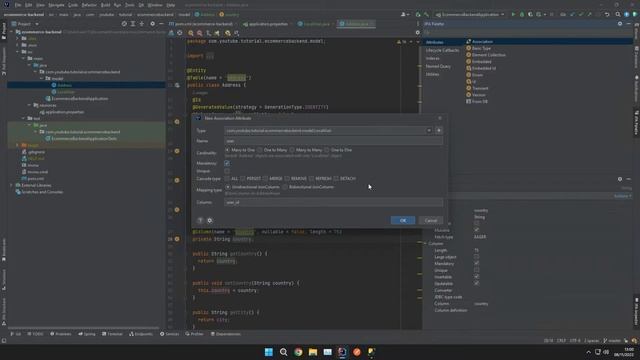Click the JPA Palette search field

pyautogui.click(x=527, y=33)
